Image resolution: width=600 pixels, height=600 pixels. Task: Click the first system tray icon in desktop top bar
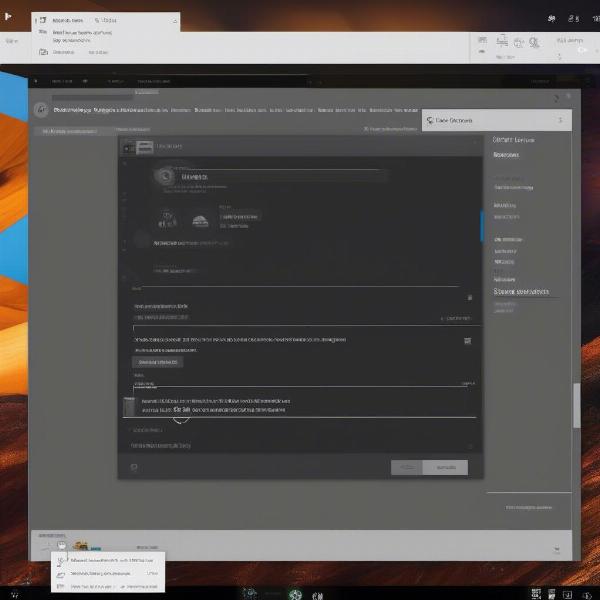[x=551, y=18]
